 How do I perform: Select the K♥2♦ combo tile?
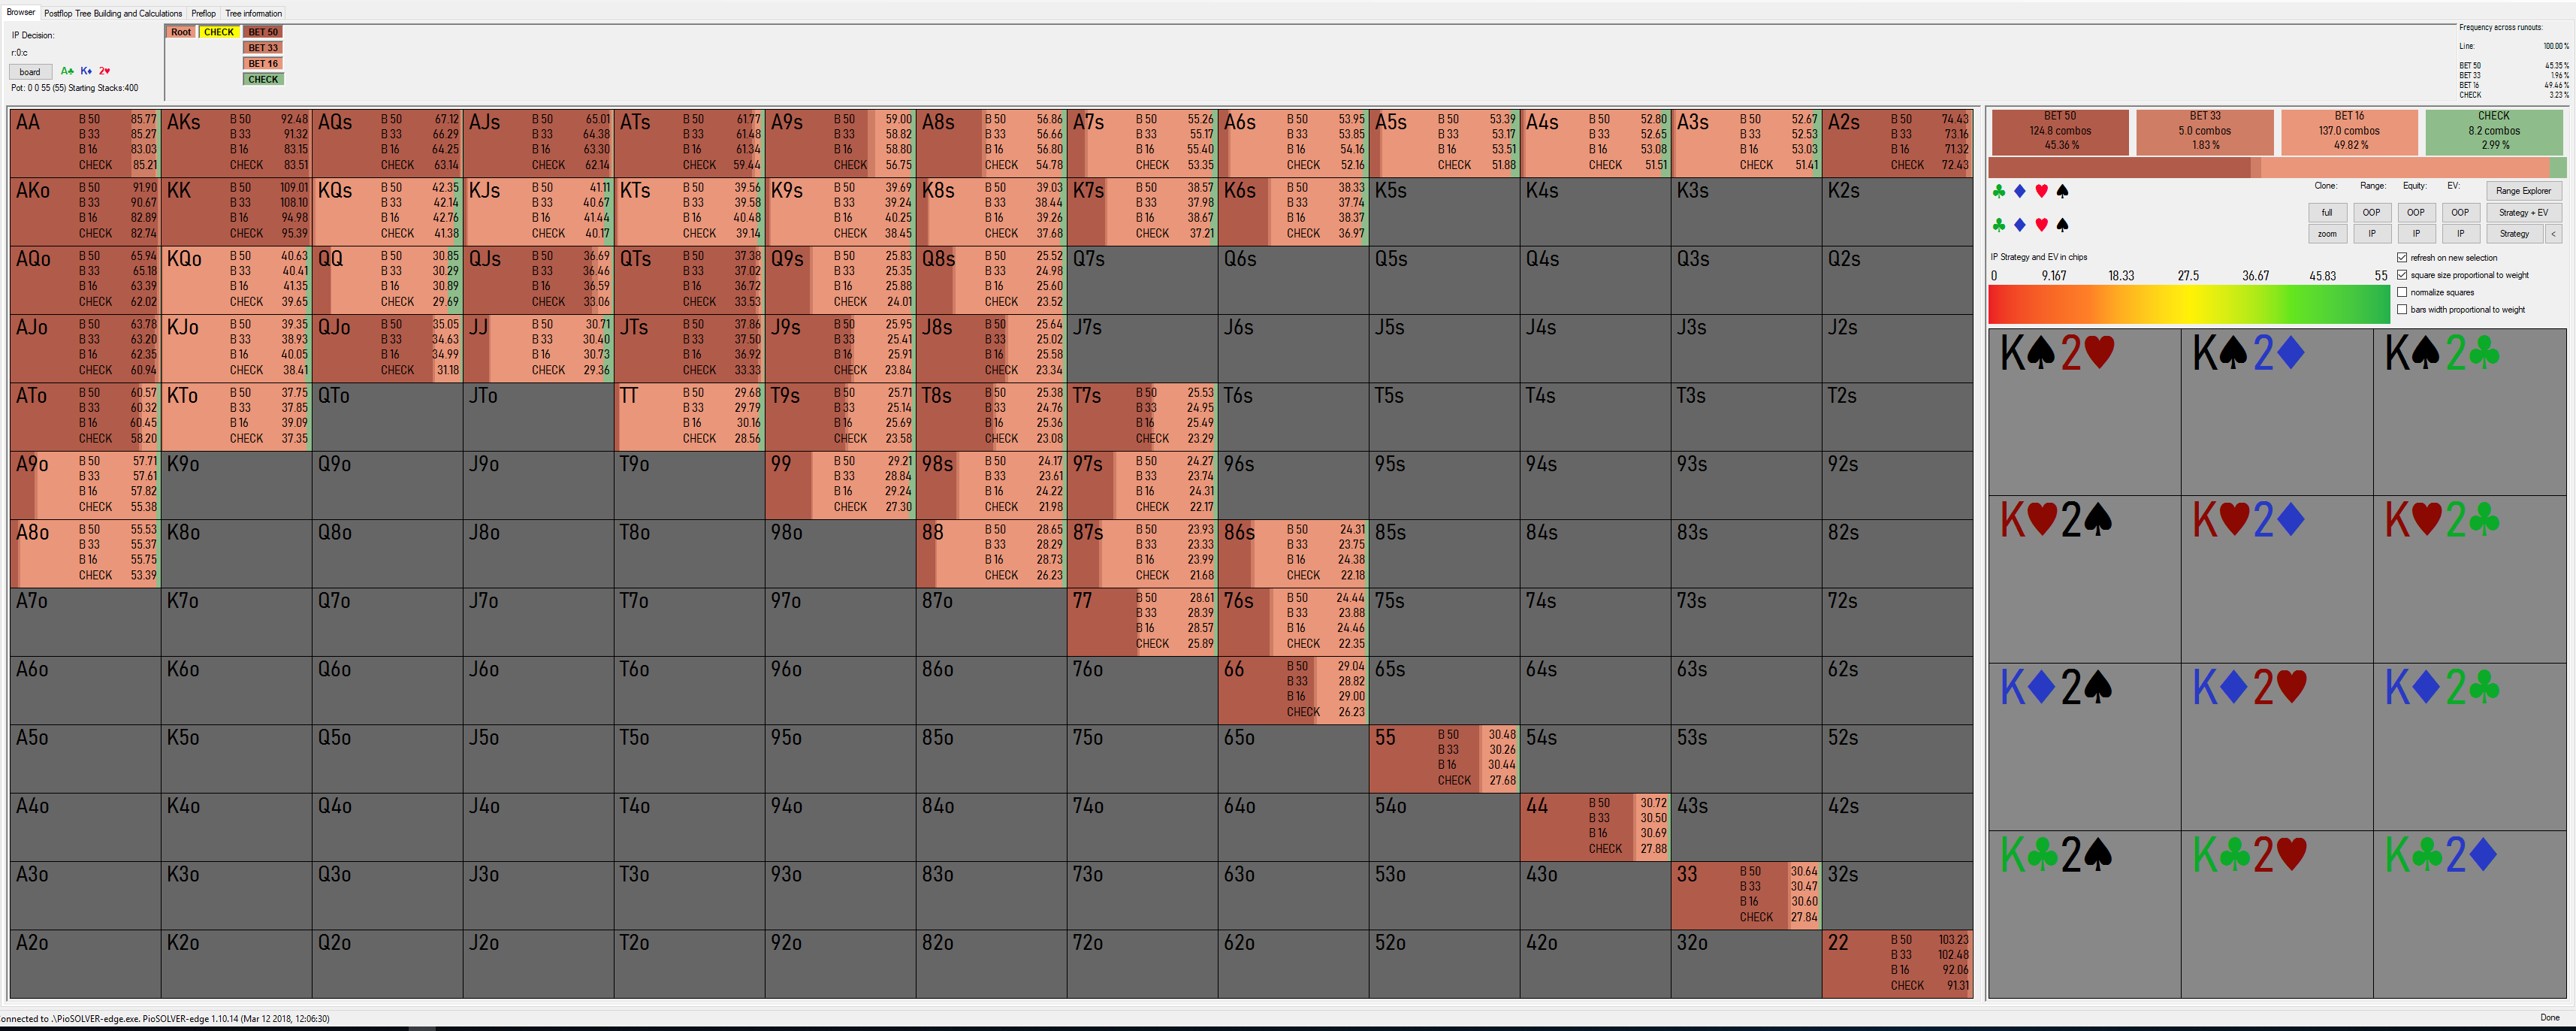pos(2276,578)
